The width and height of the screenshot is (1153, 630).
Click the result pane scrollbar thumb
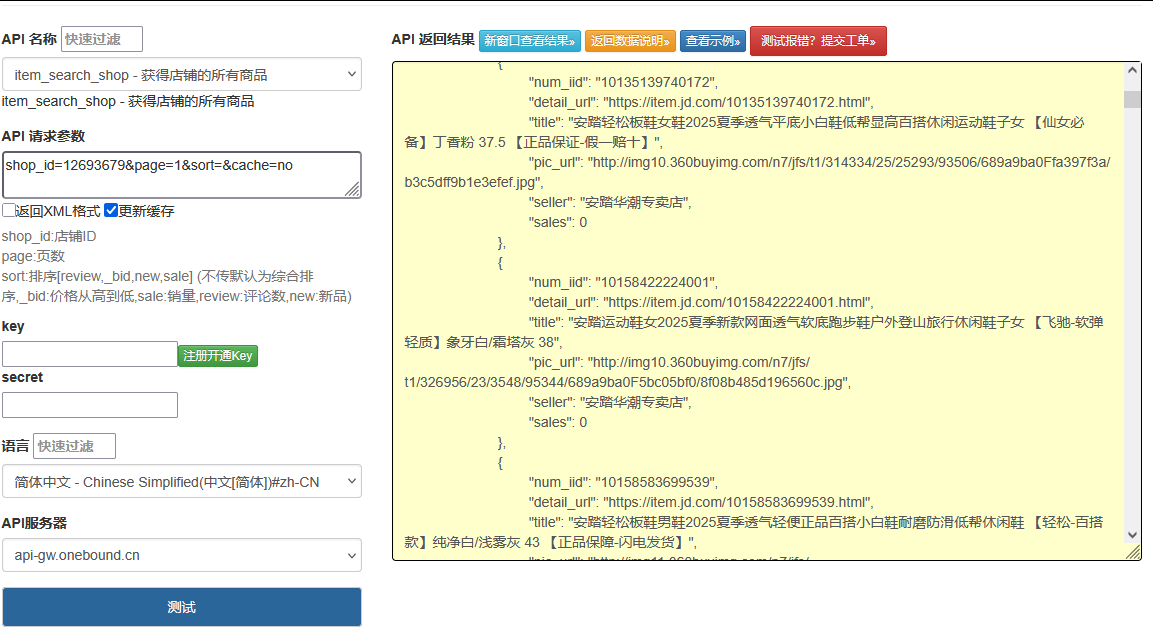1132,99
